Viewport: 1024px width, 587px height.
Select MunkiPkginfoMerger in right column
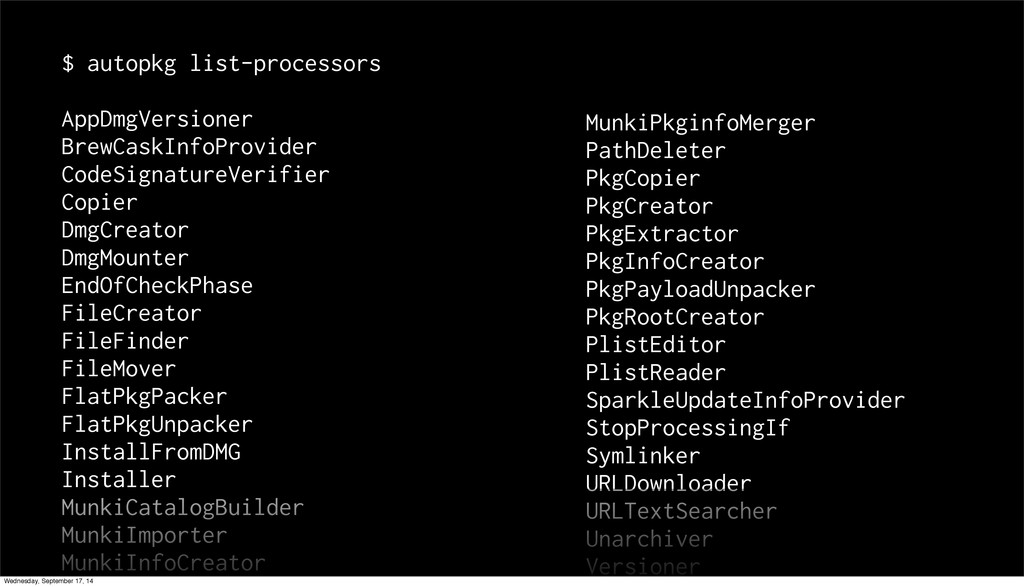pos(700,124)
